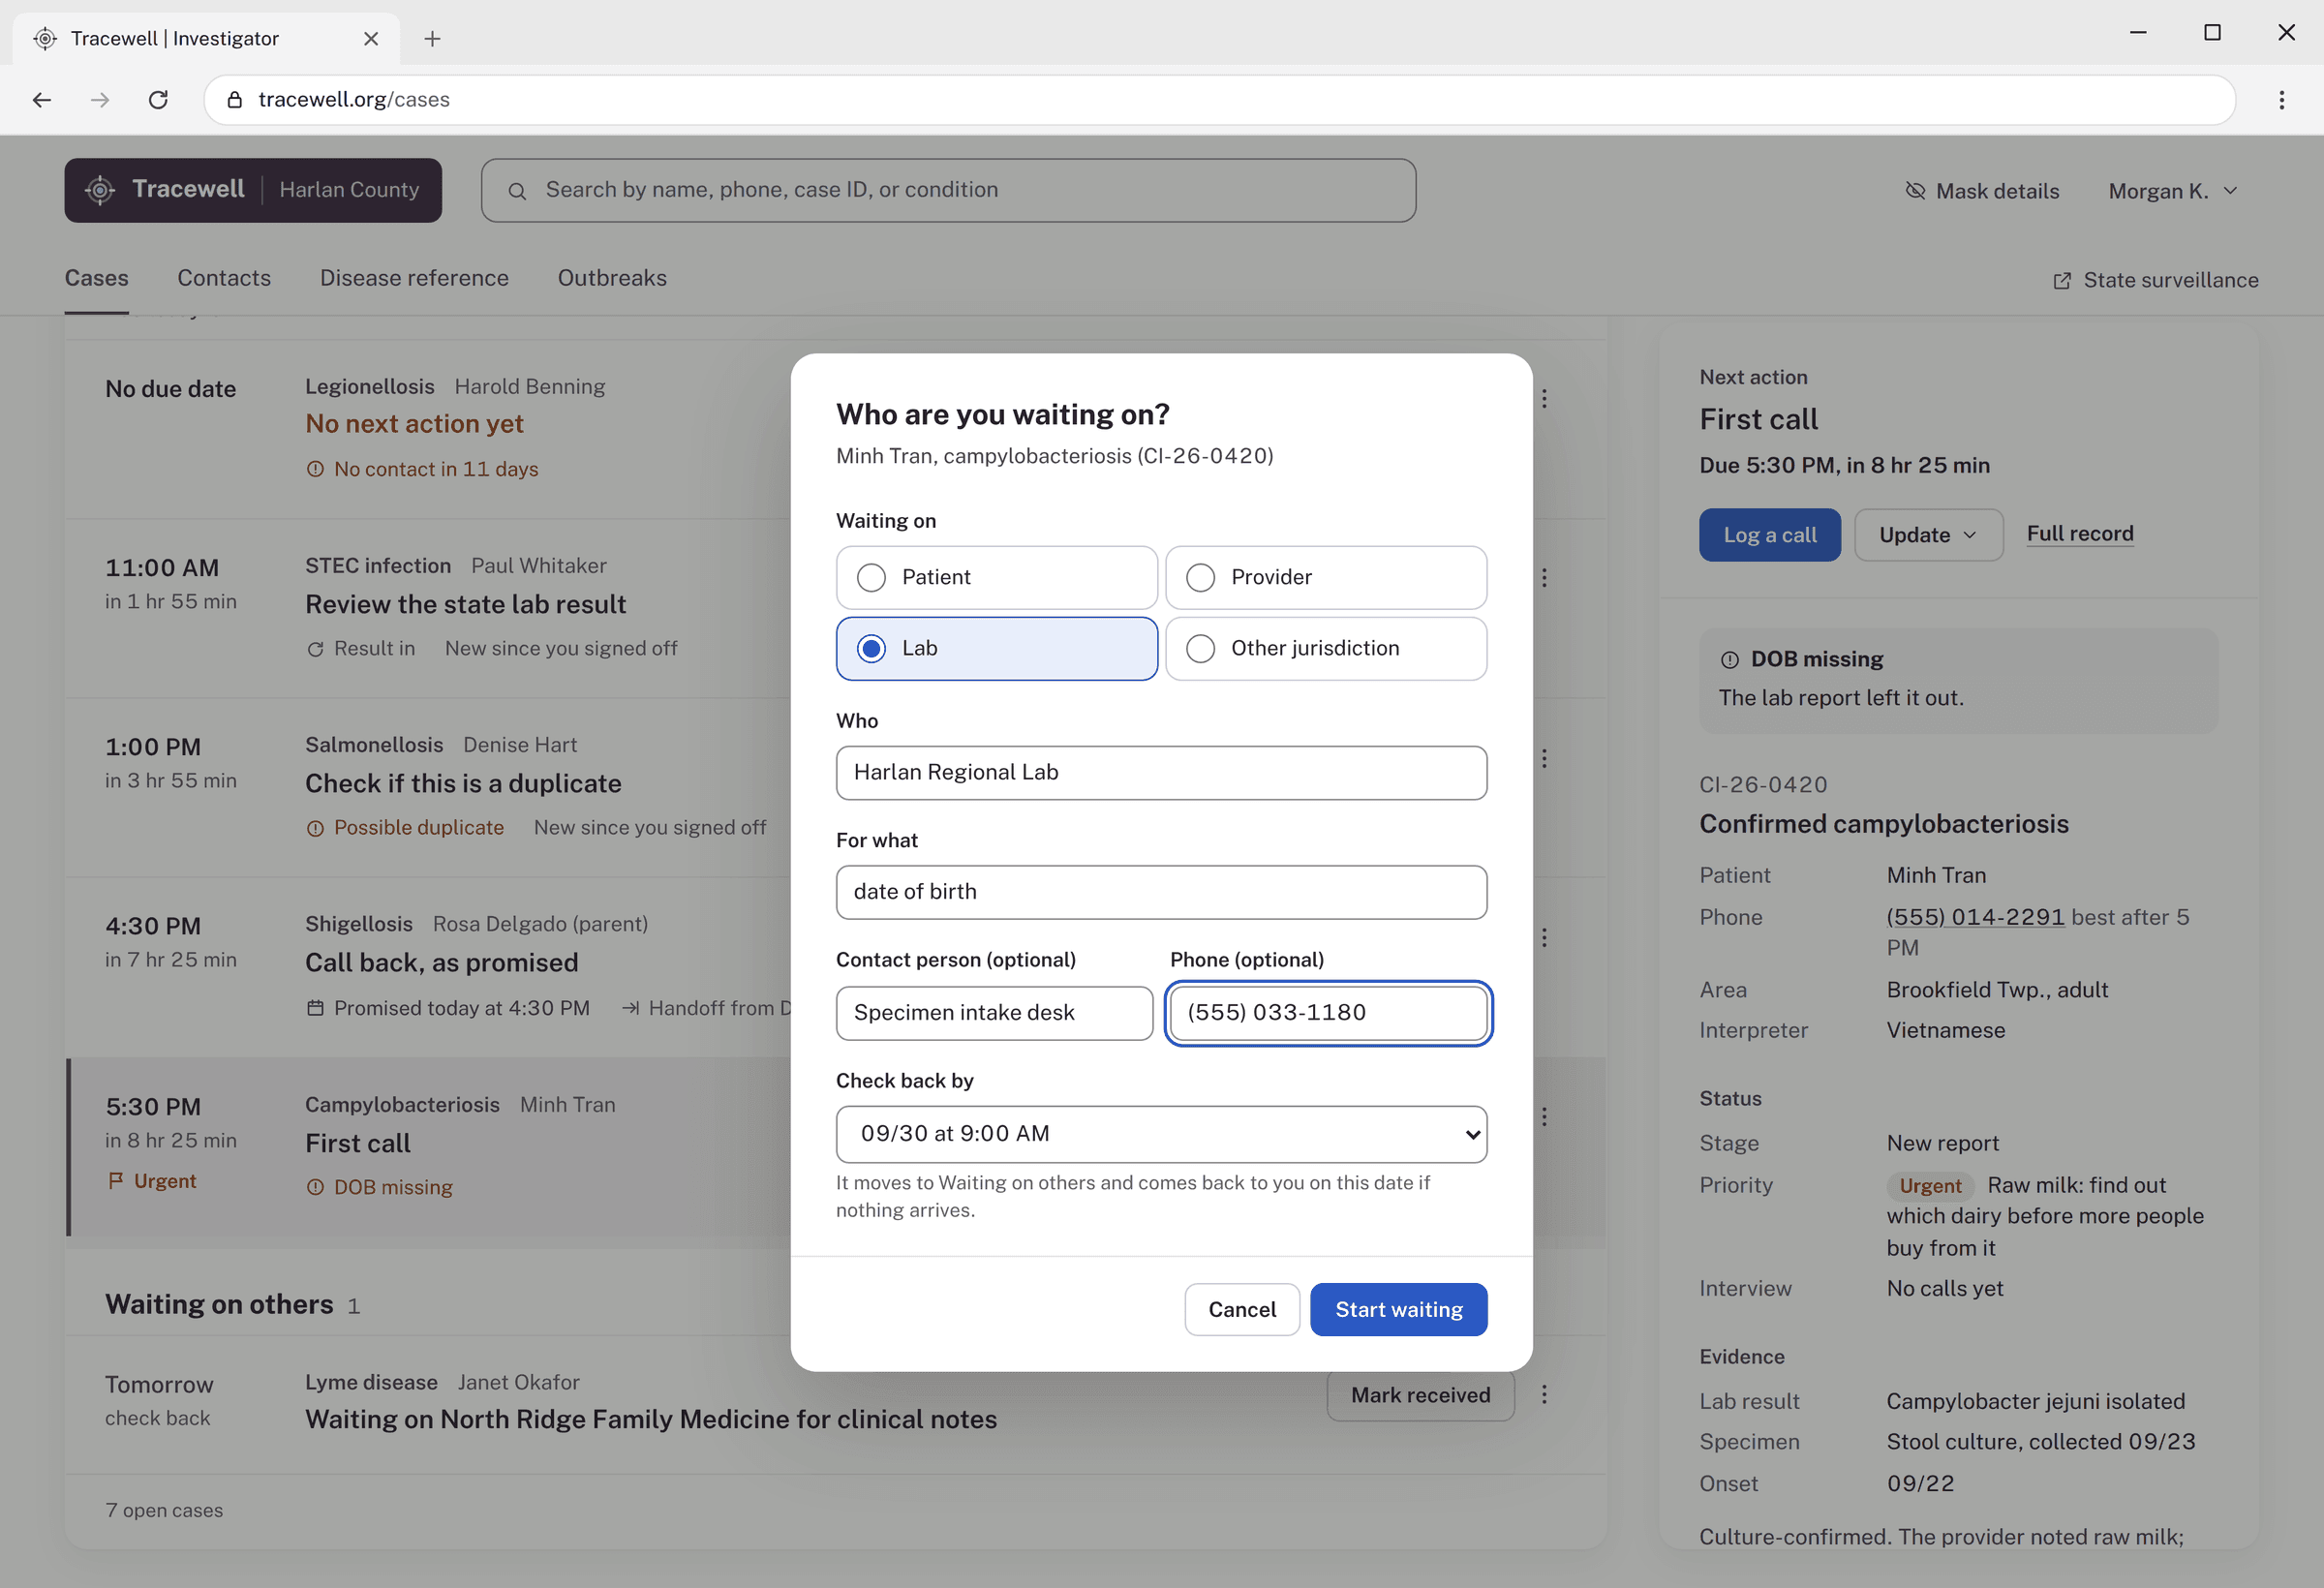Click the Start waiting button
This screenshot has width=2324, height=1588.
[x=1398, y=1309]
